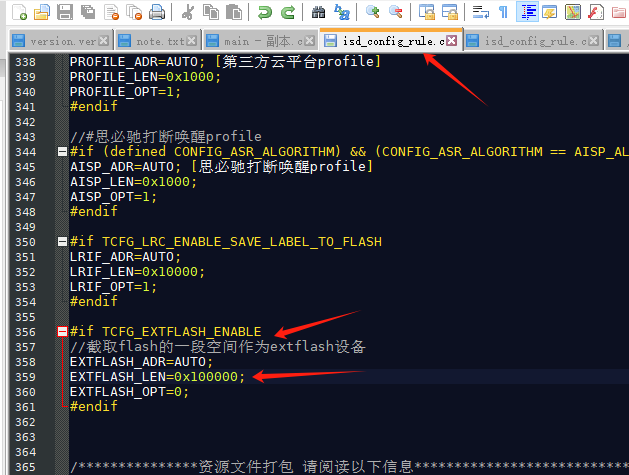
Task: Create a new file with New icon
Action: click(x=19, y=12)
